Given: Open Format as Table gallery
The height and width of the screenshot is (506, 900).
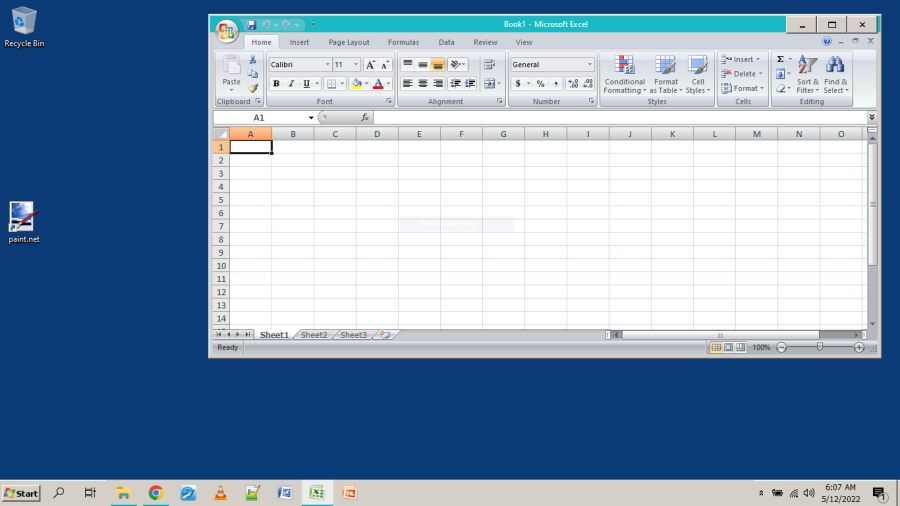Looking at the screenshot, I should 666,75.
